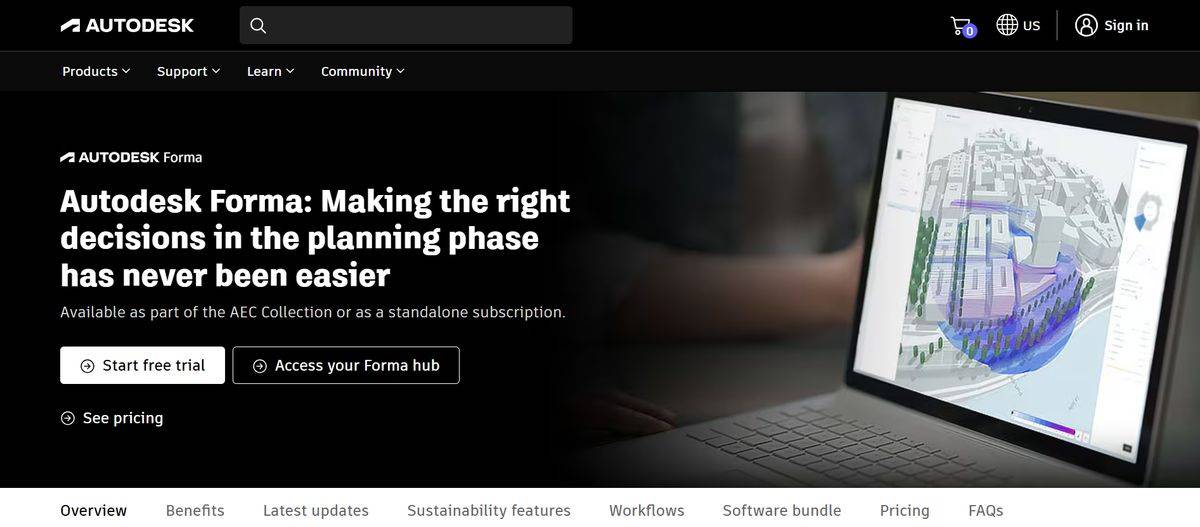The width and height of the screenshot is (1200, 527).
Task: Select the Workflows tab
Action: [x=647, y=510]
